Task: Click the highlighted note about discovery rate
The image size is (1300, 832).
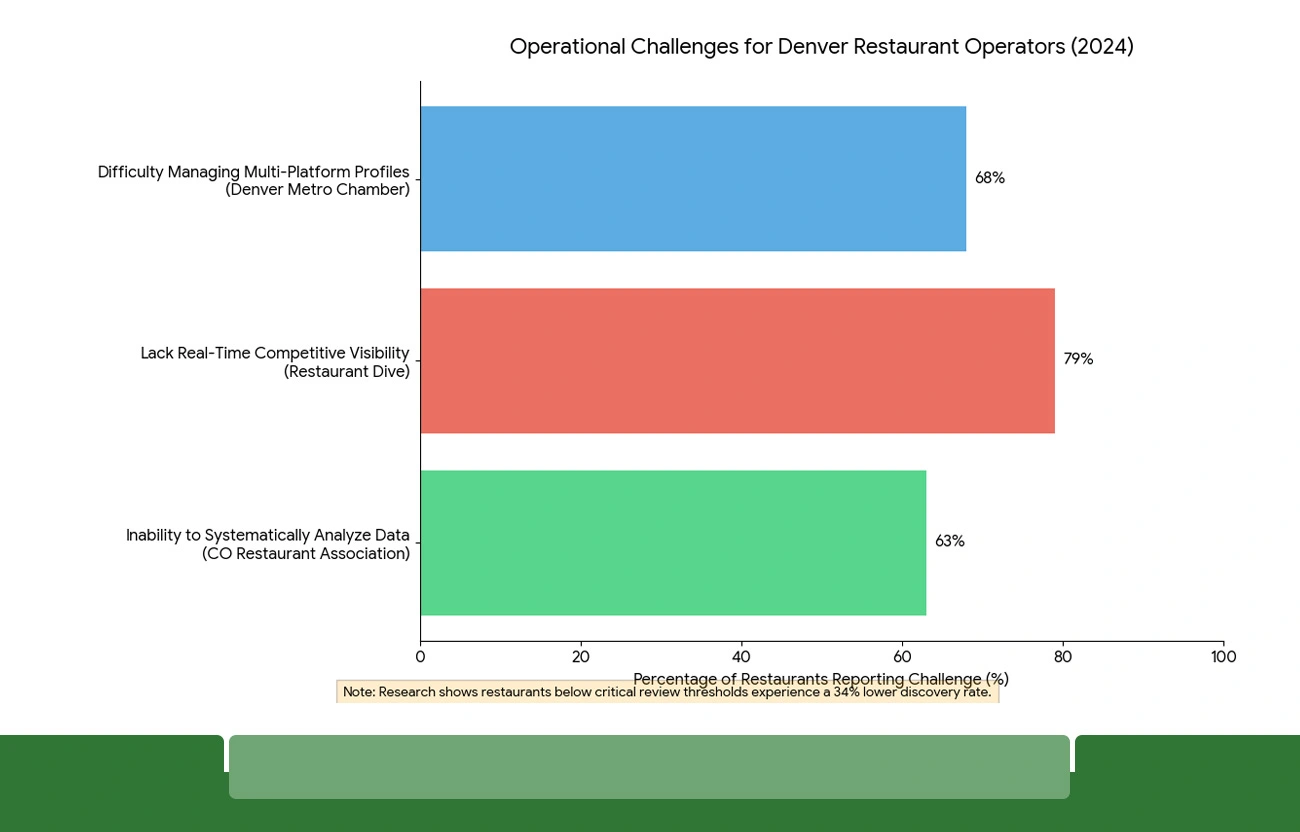Action: tap(668, 691)
